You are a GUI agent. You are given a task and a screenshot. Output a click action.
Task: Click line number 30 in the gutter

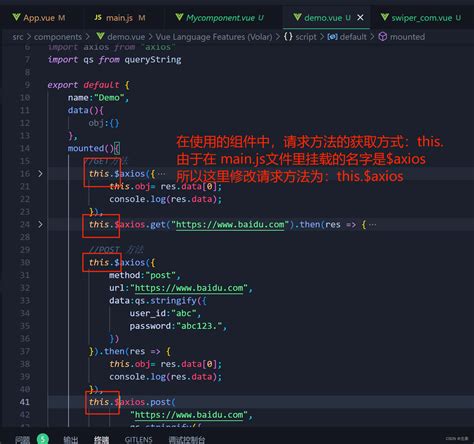pyautogui.click(x=25, y=263)
